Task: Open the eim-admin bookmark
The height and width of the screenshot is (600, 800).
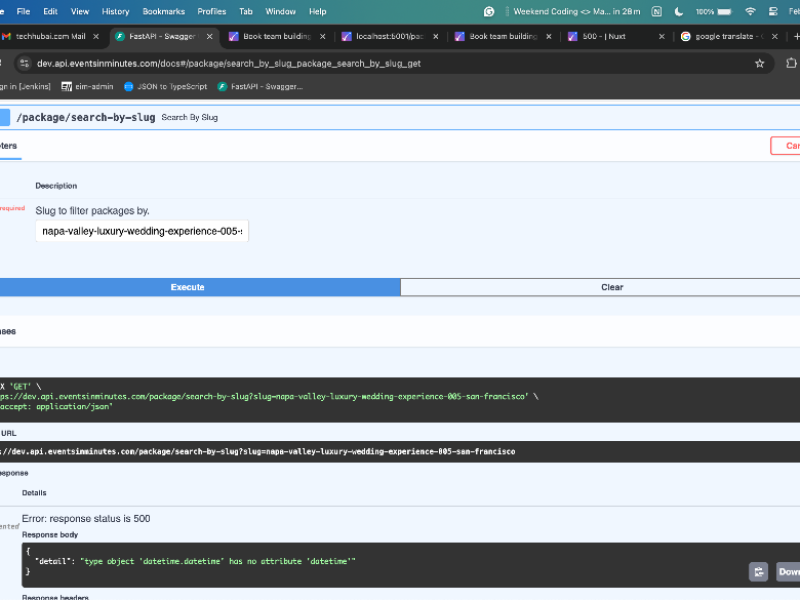Action: click(x=88, y=86)
